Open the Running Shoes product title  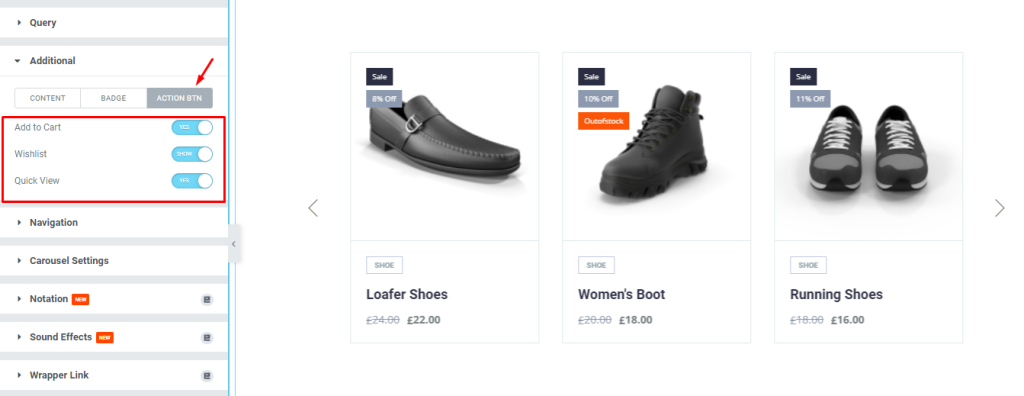pyautogui.click(x=836, y=295)
